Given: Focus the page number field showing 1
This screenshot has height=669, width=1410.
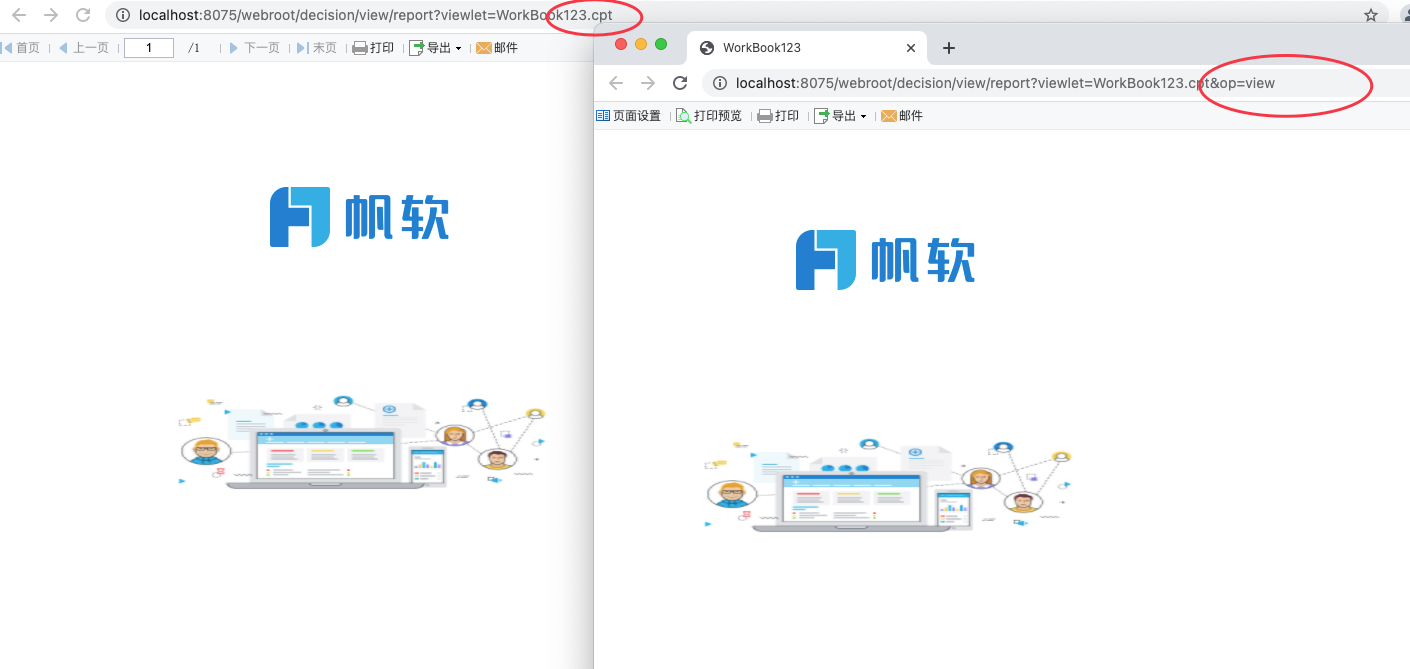Looking at the screenshot, I should (149, 48).
